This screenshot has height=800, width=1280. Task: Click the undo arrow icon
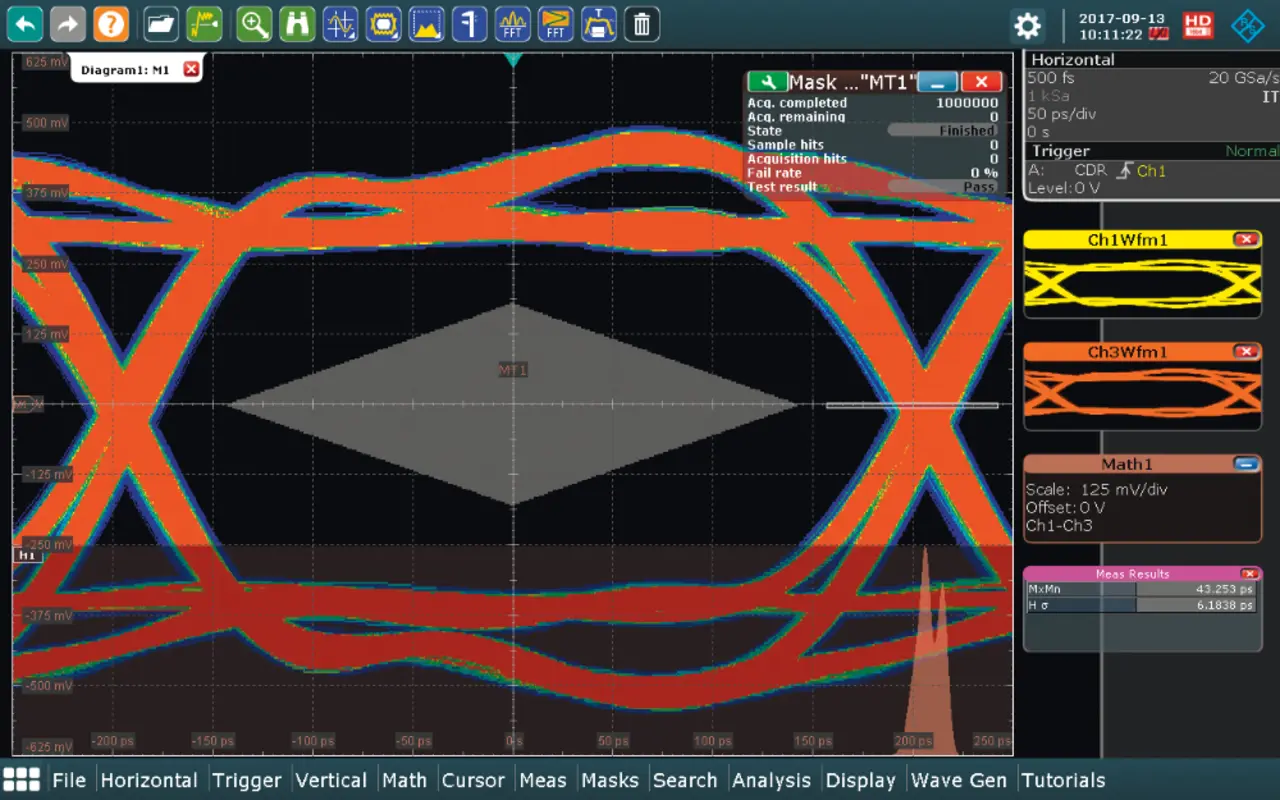[25, 24]
